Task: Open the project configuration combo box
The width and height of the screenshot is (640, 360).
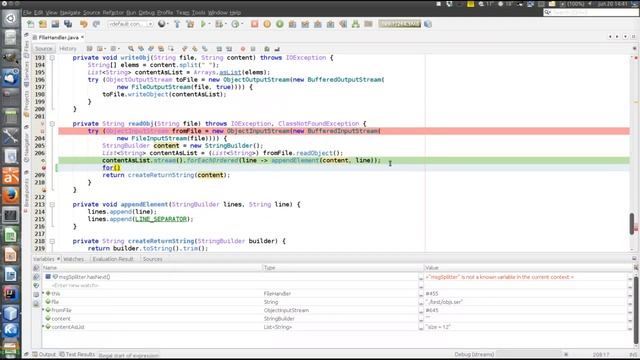Action: pos(131,24)
